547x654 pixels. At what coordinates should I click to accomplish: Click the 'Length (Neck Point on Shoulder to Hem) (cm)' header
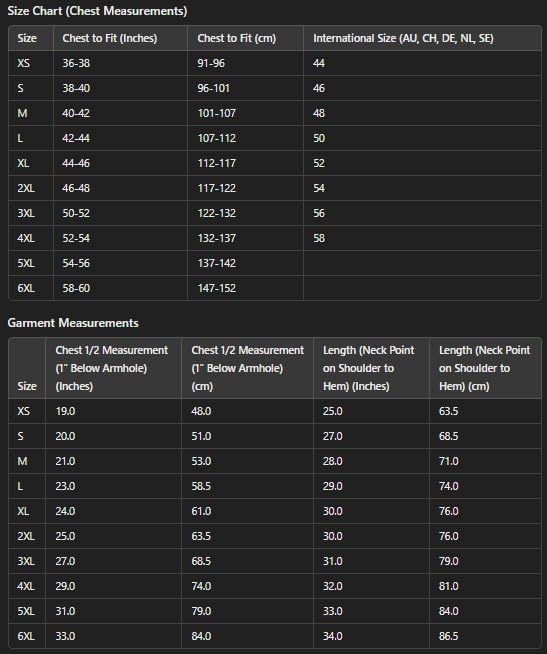[x=484, y=368]
